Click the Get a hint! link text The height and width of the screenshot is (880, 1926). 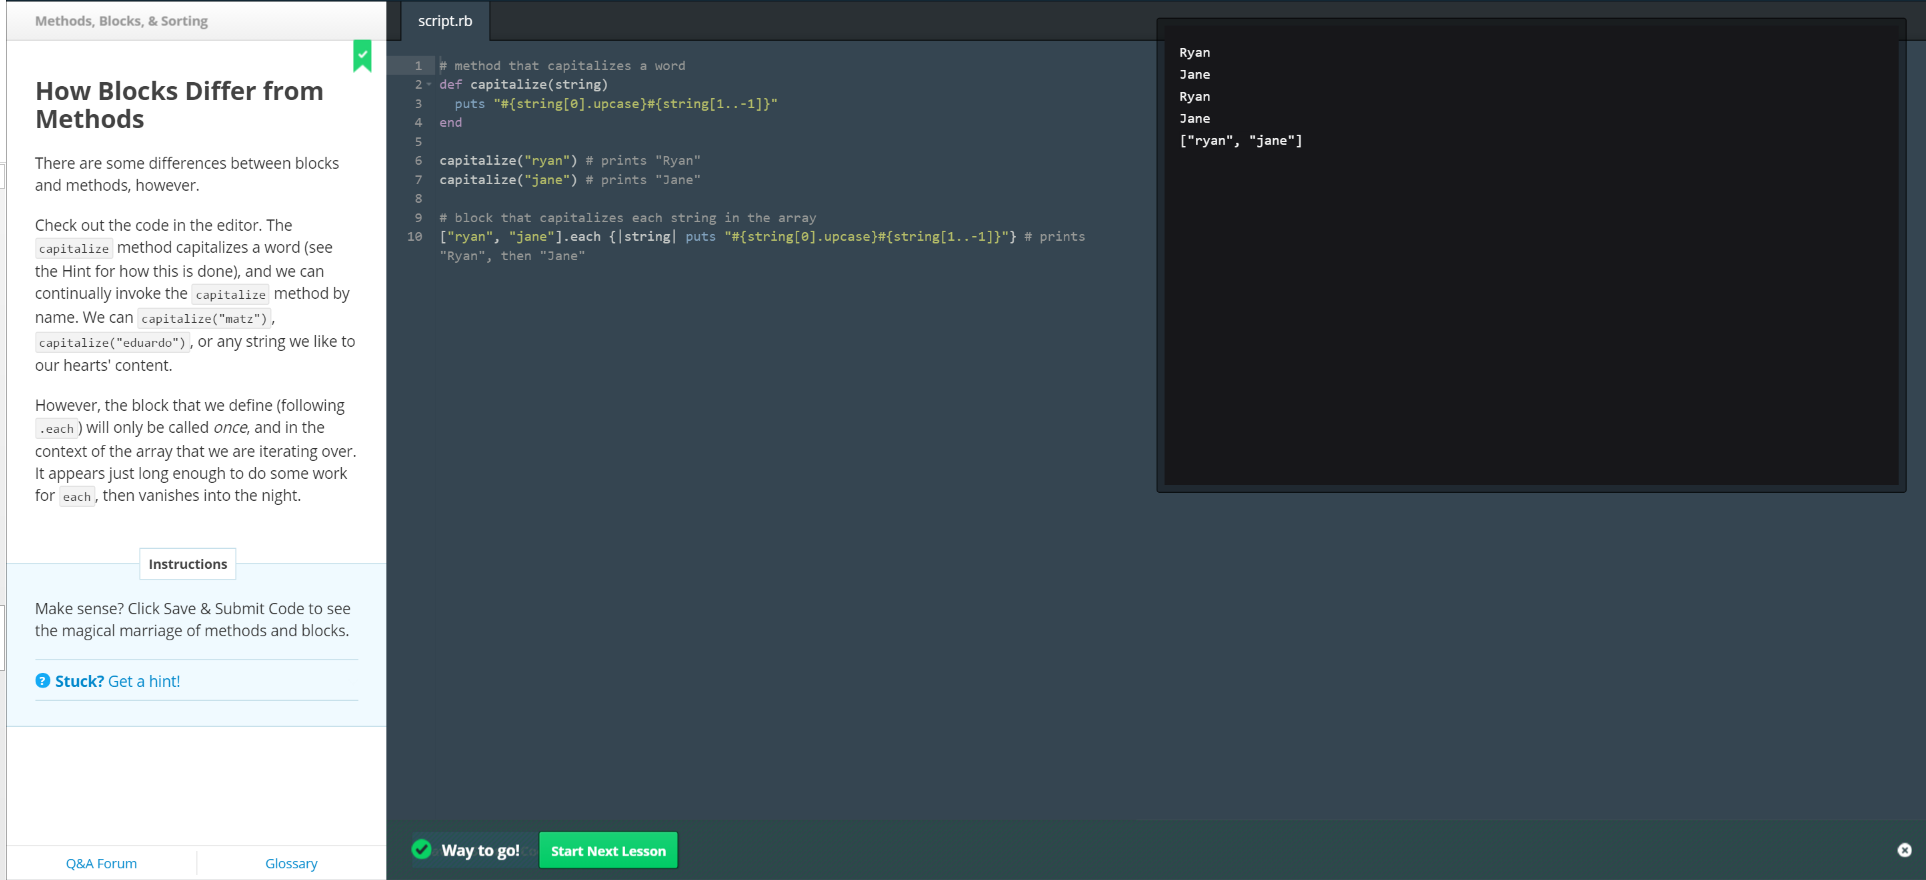[x=144, y=681]
